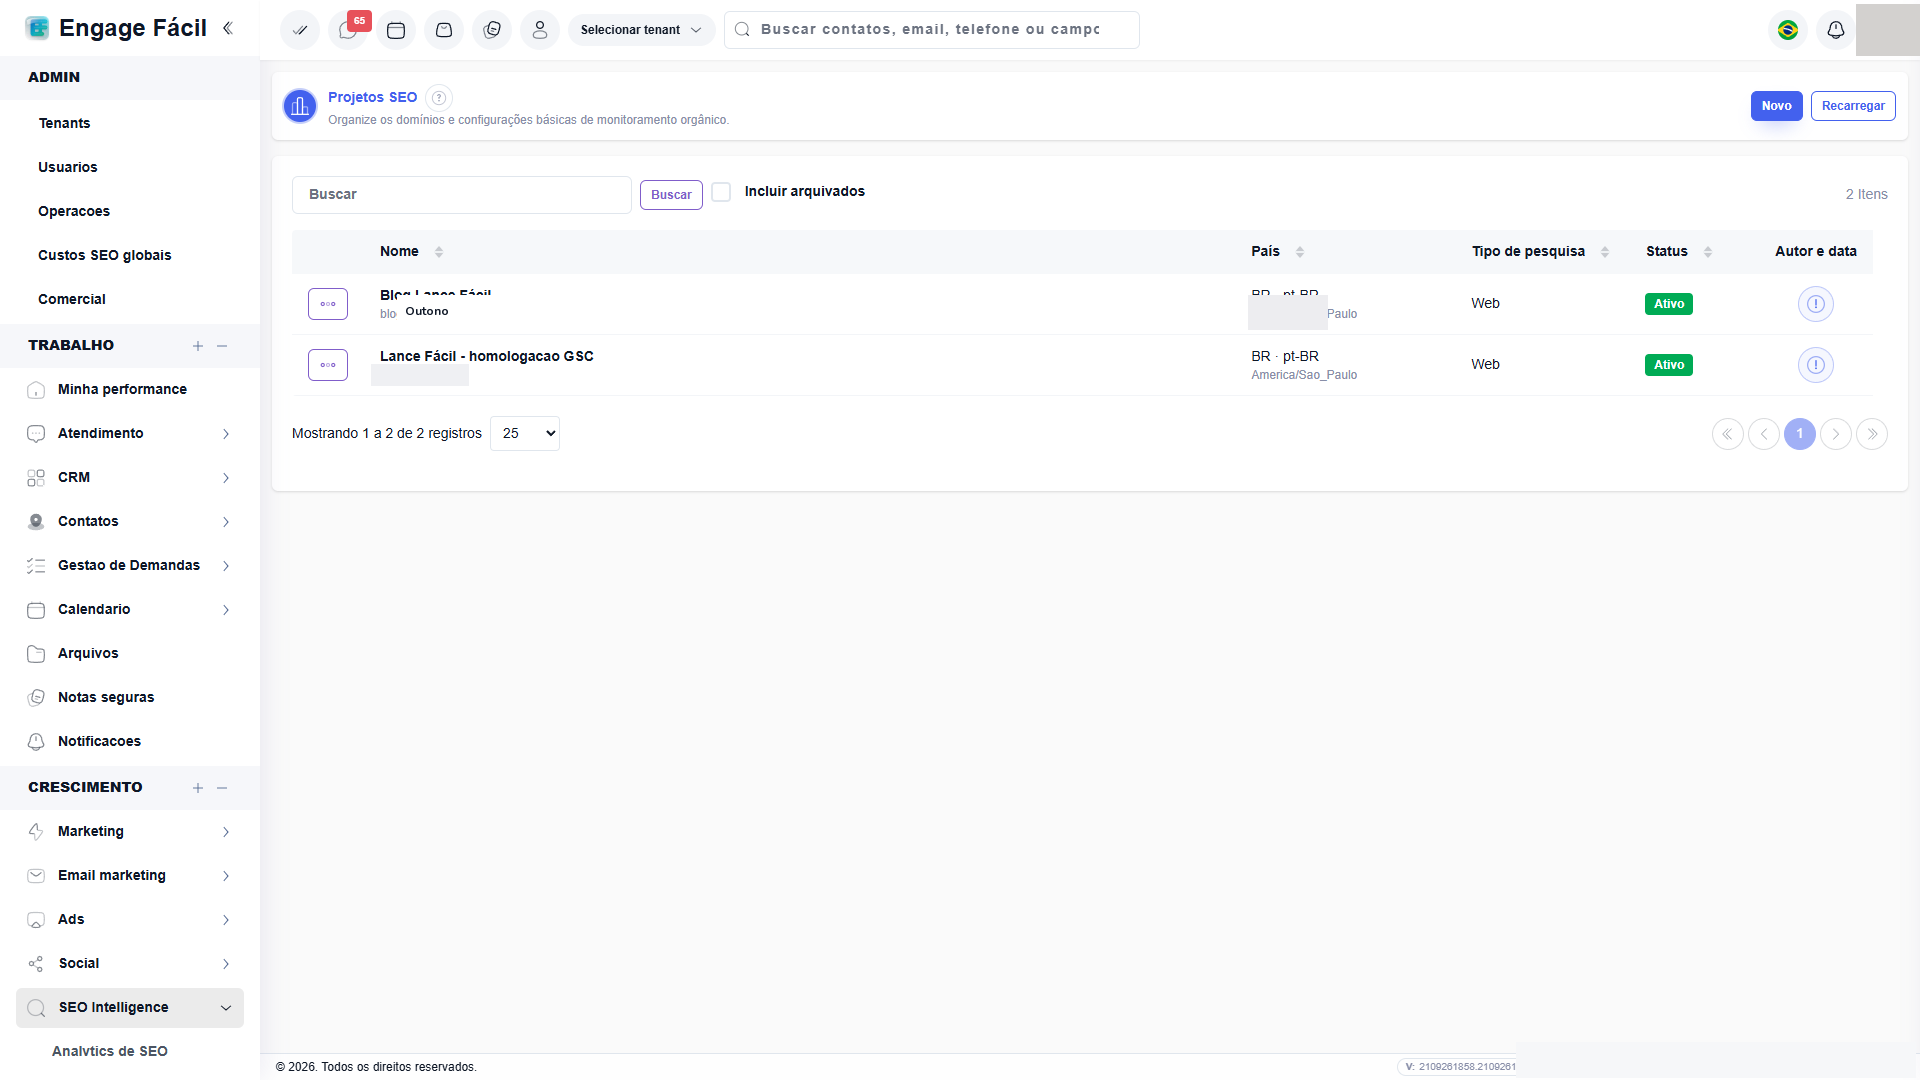Screen dimensions: 1920x1080
Task: Collapse TRABALHO section with the minus icon
Action: point(222,346)
